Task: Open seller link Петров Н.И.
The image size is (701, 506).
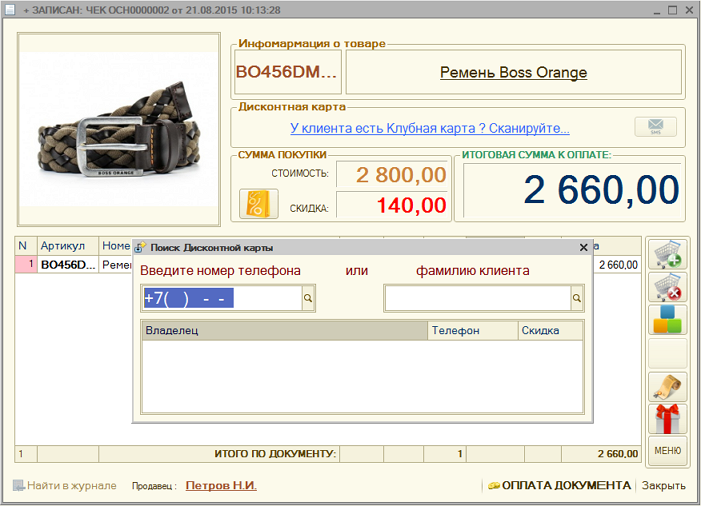Action: 221,485
